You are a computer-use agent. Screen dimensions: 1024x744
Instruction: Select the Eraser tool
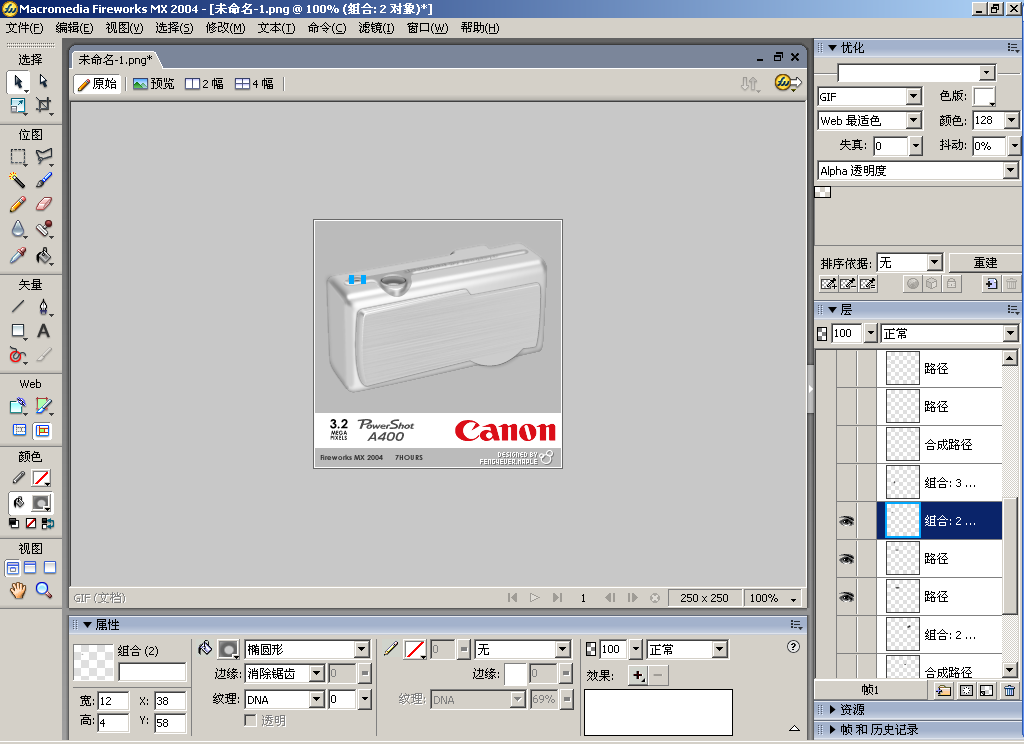tap(43, 204)
